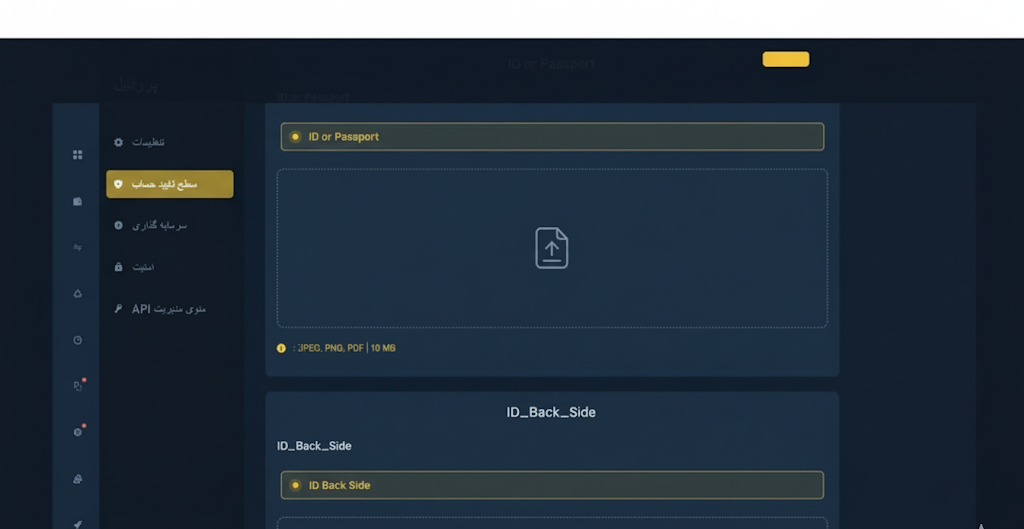Open the rocket icon in left rail
Viewport: 1024px width, 529px height.
(78, 524)
